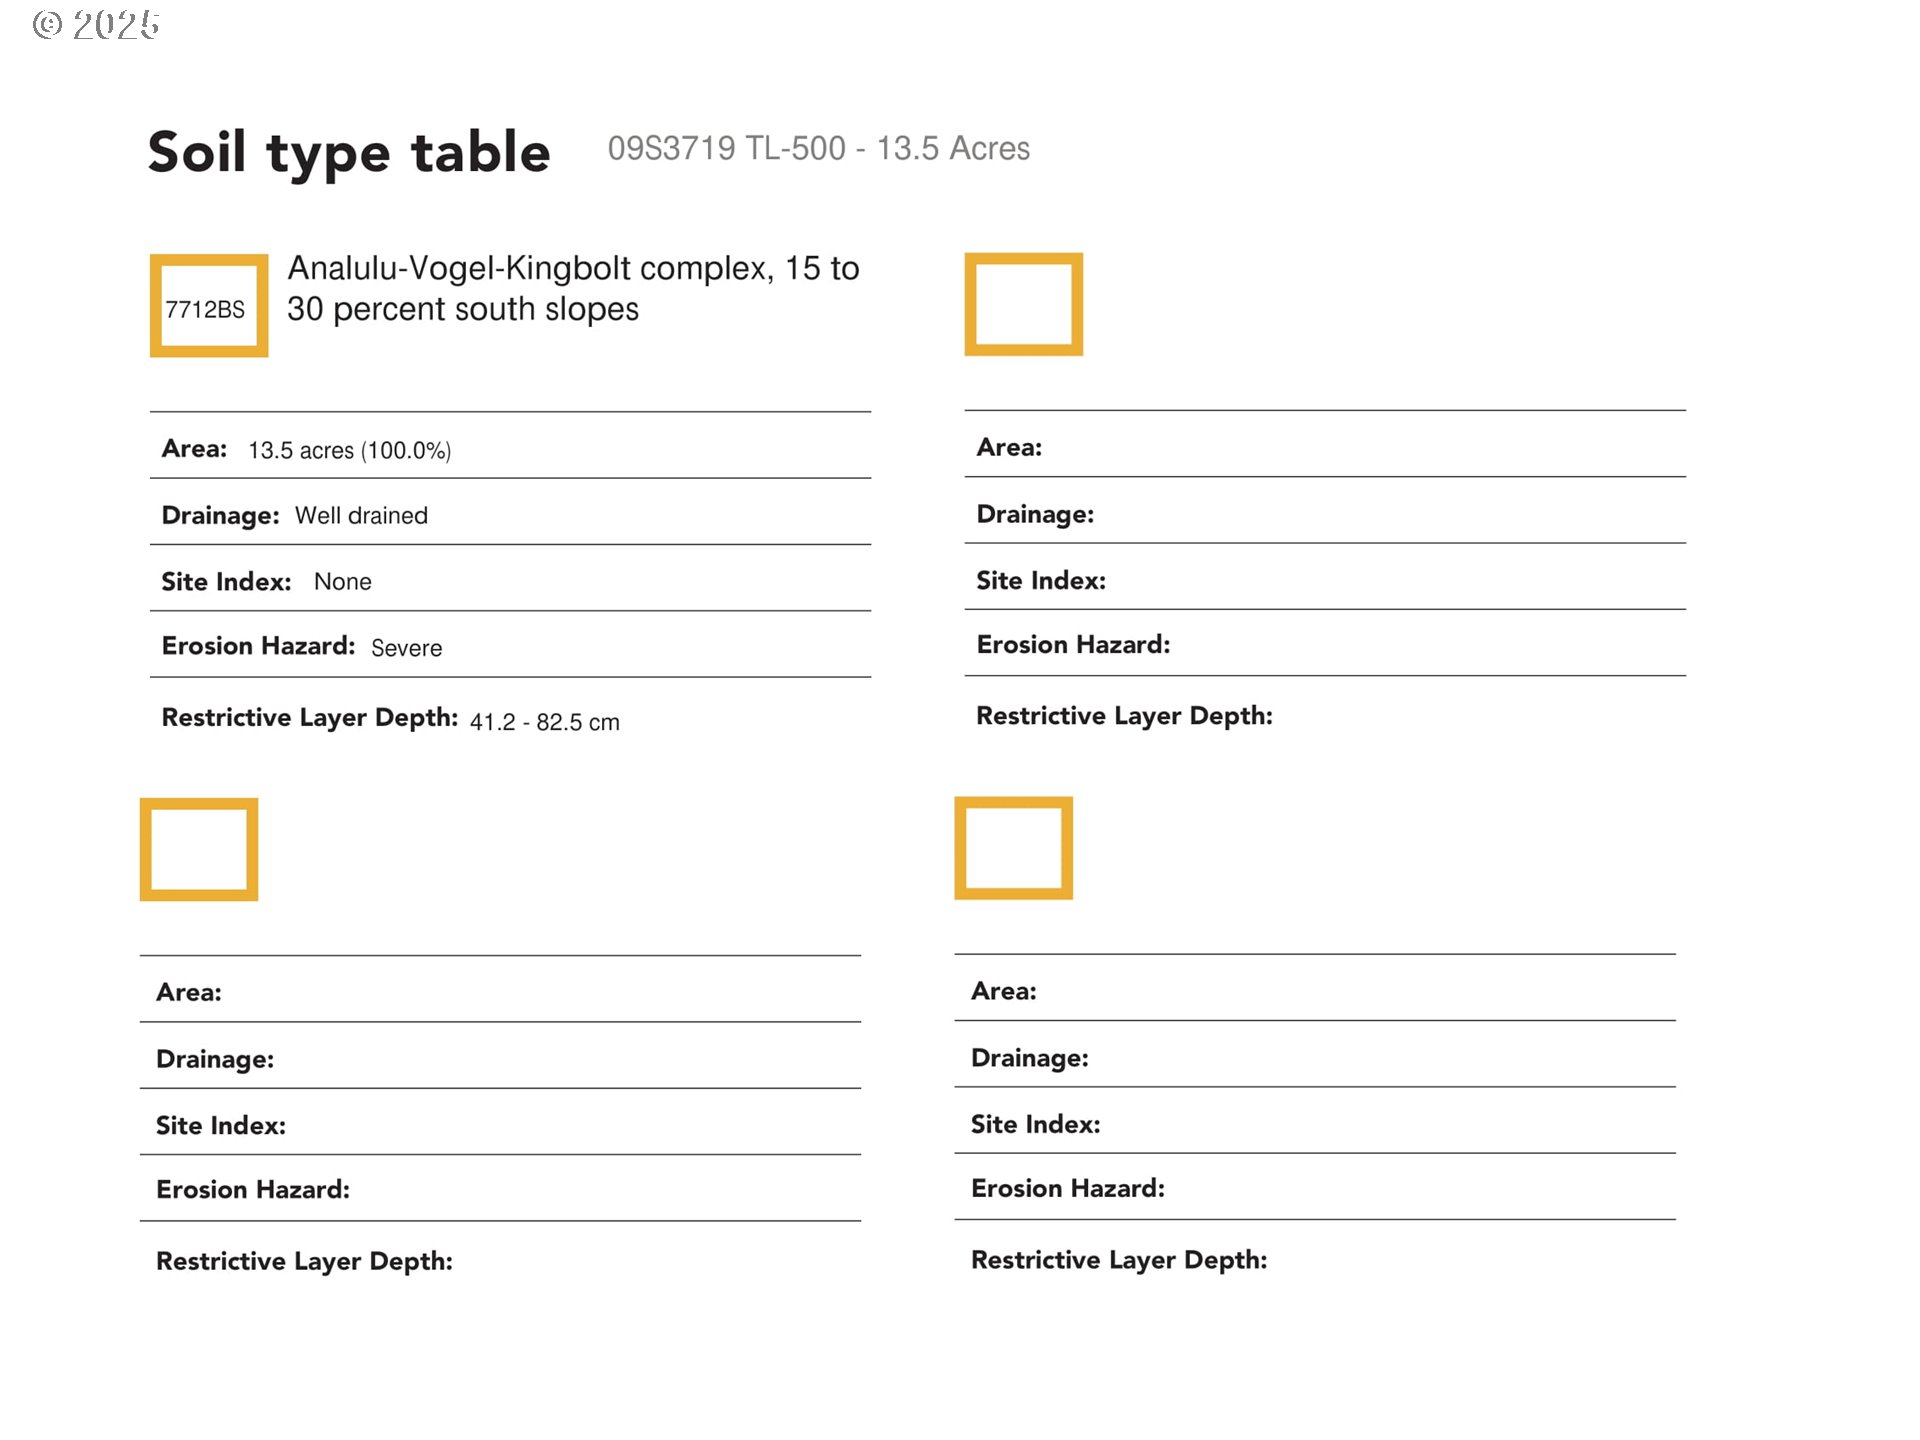
Task: Click the bottom-left panel Site Index label
Action: pyautogui.click(x=220, y=1125)
